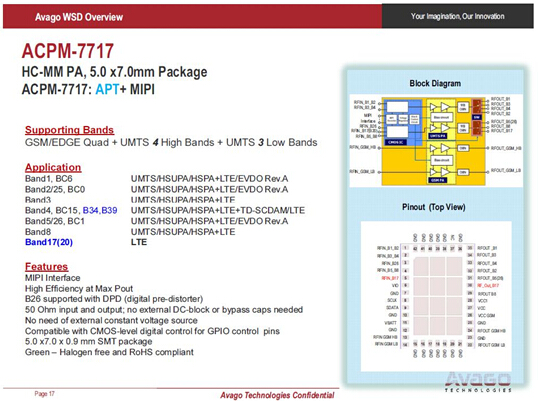Click the 'Block Diagram' caption
Image resolution: width=538 pixels, height=401 pixels.
pyautogui.click(x=435, y=83)
